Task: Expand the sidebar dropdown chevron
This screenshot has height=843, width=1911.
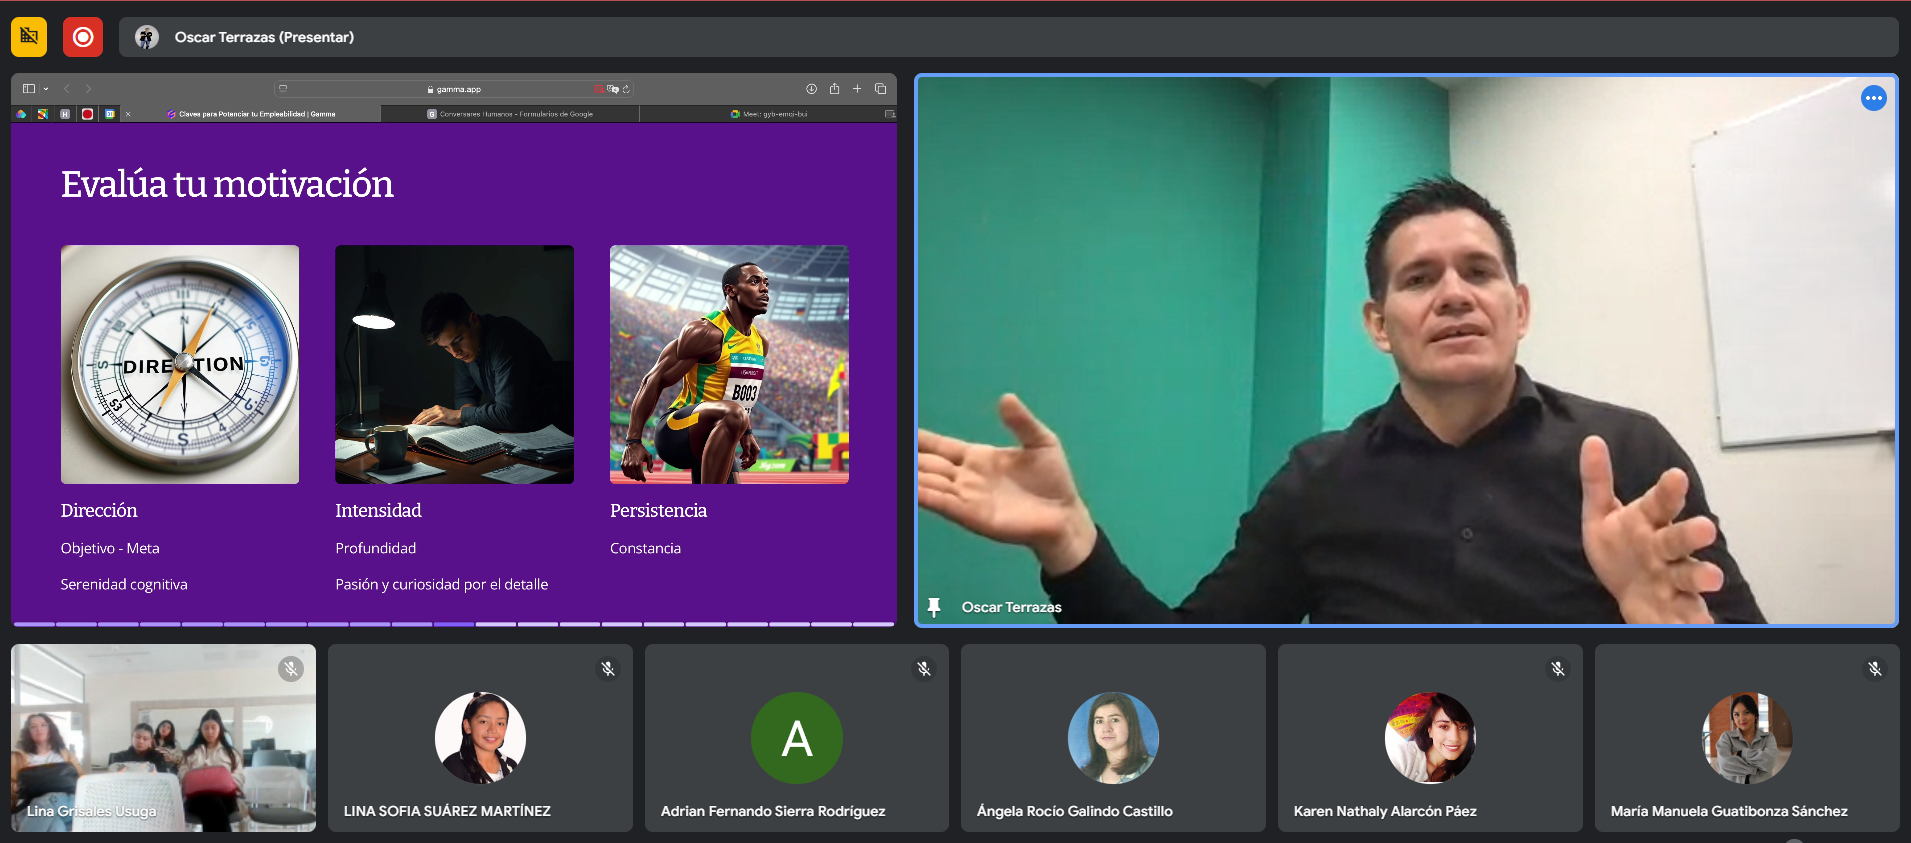Action: pyautogui.click(x=46, y=89)
